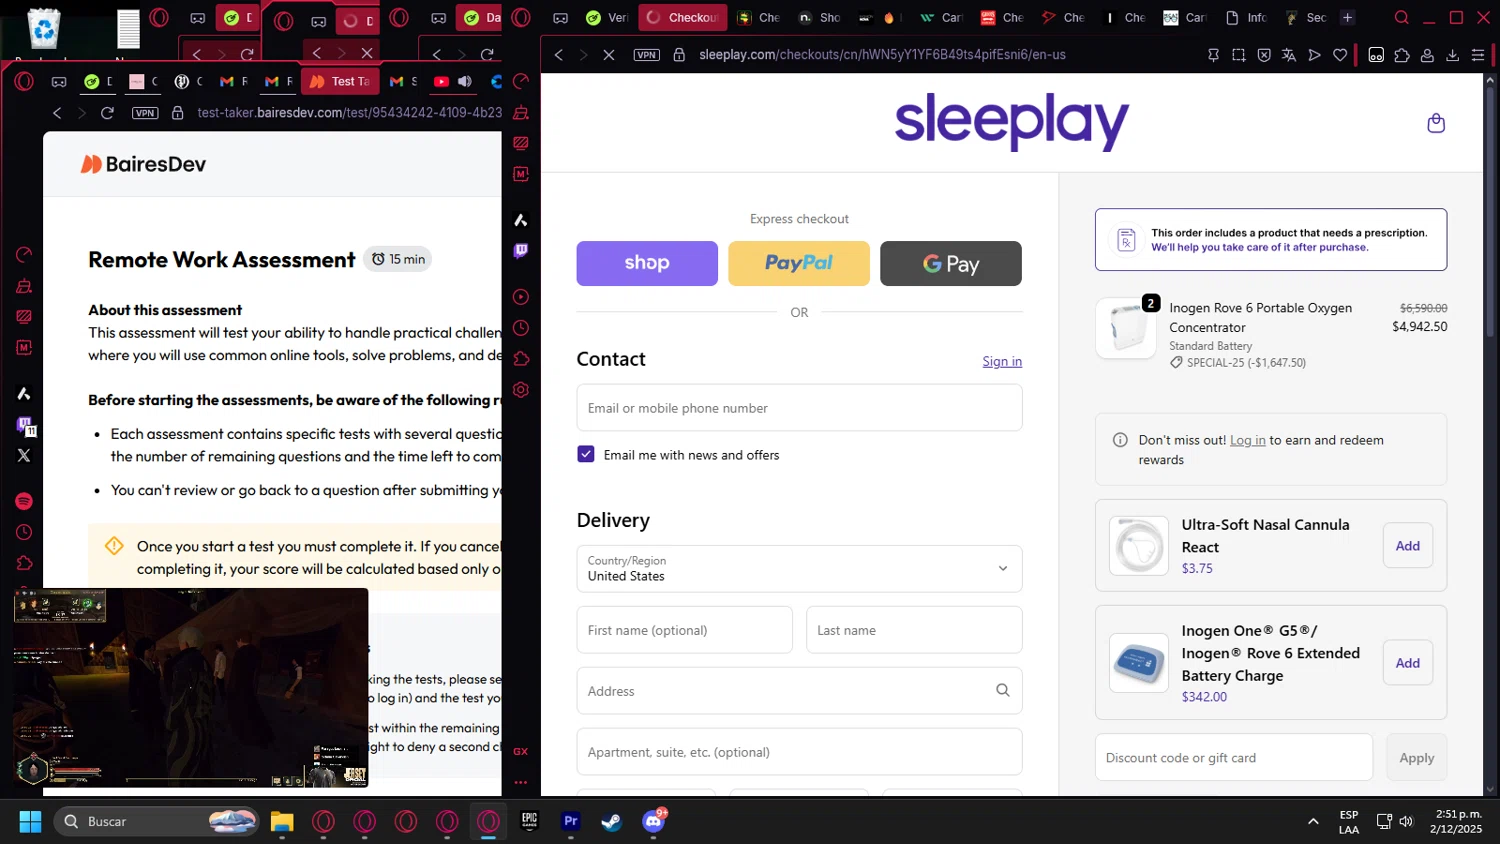Click the First name (optional) field
1500x844 pixels.
(684, 630)
